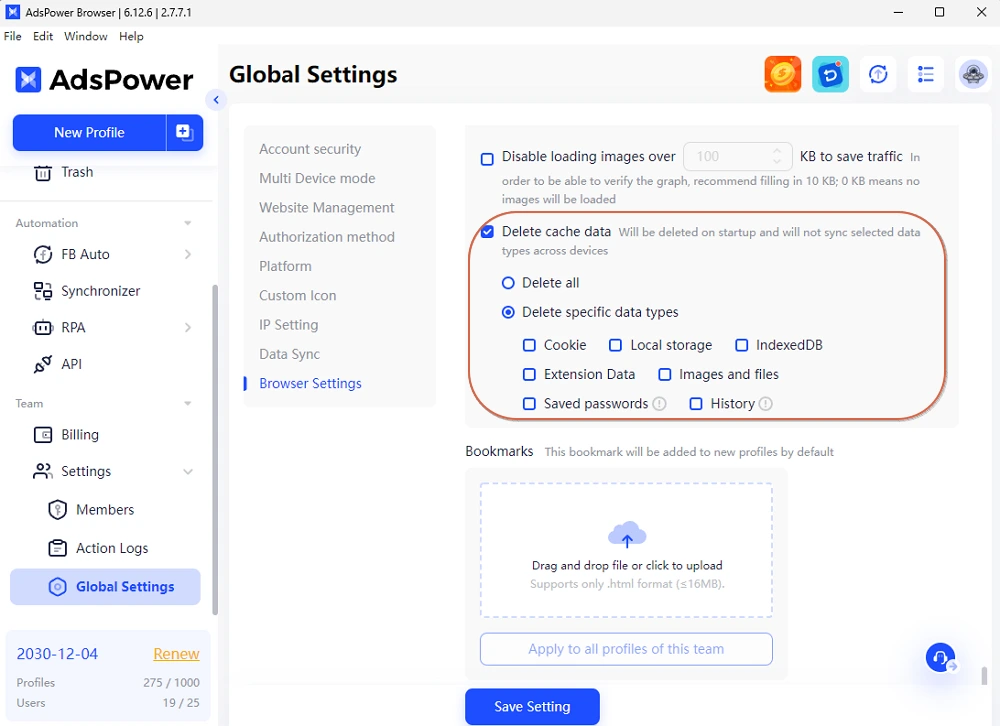Collapse the sidebar with the arrow

pos(216,100)
